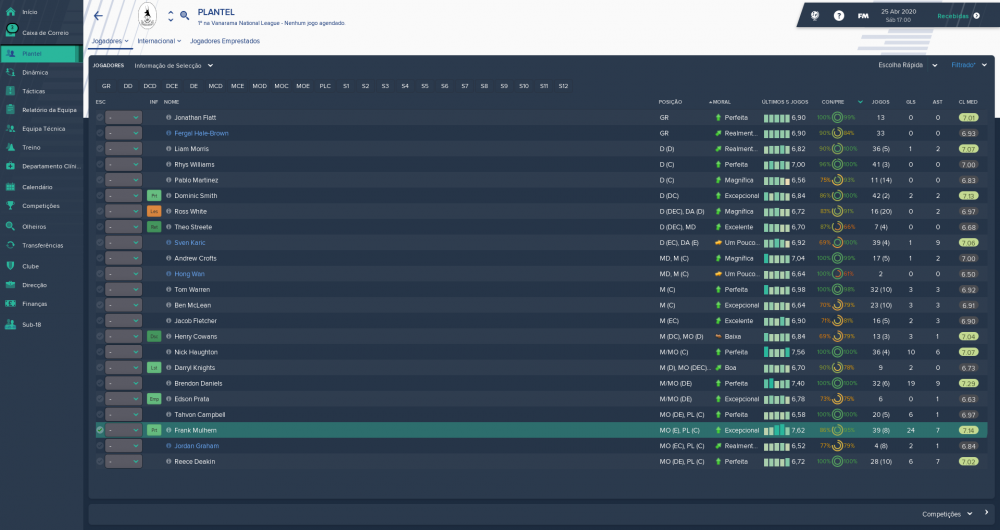The width and height of the screenshot is (1000, 530).
Task: Select the PLC position filter
Action: click(325, 85)
